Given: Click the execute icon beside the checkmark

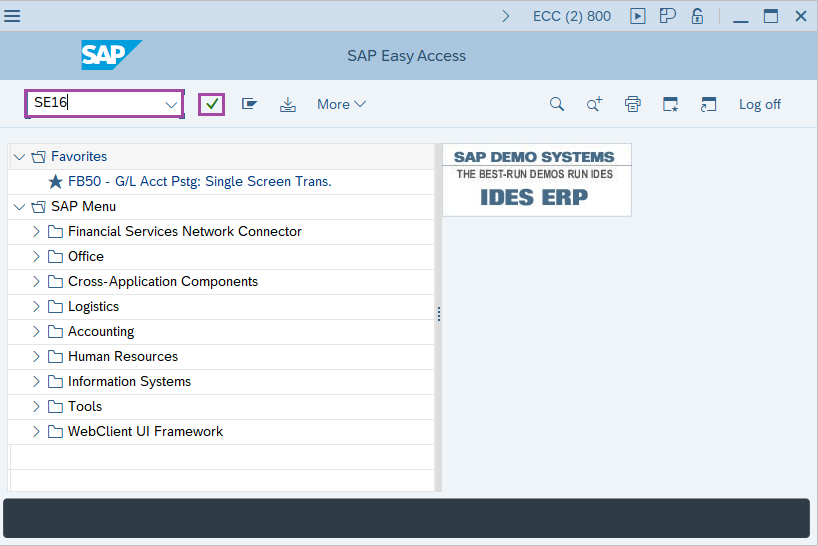Looking at the screenshot, I should tap(249, 104).
